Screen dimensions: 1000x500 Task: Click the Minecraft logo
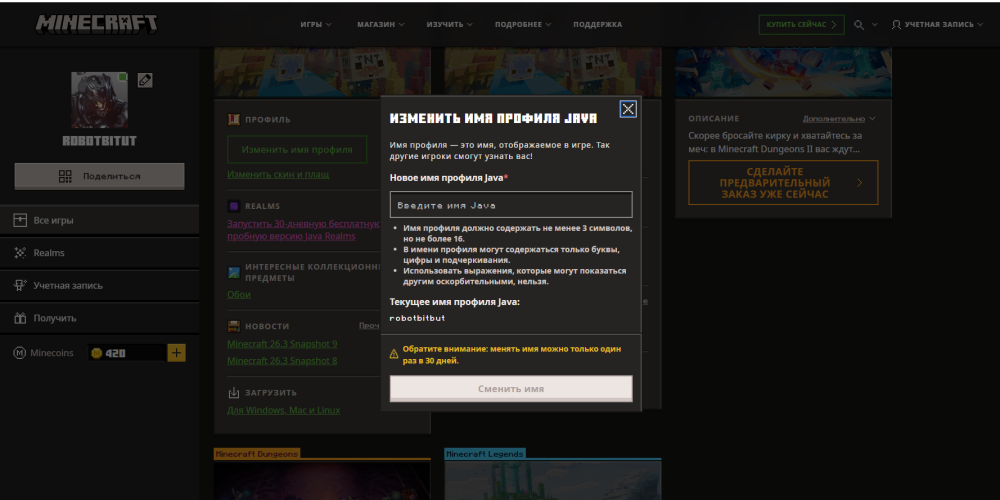(x=96, y=24)
